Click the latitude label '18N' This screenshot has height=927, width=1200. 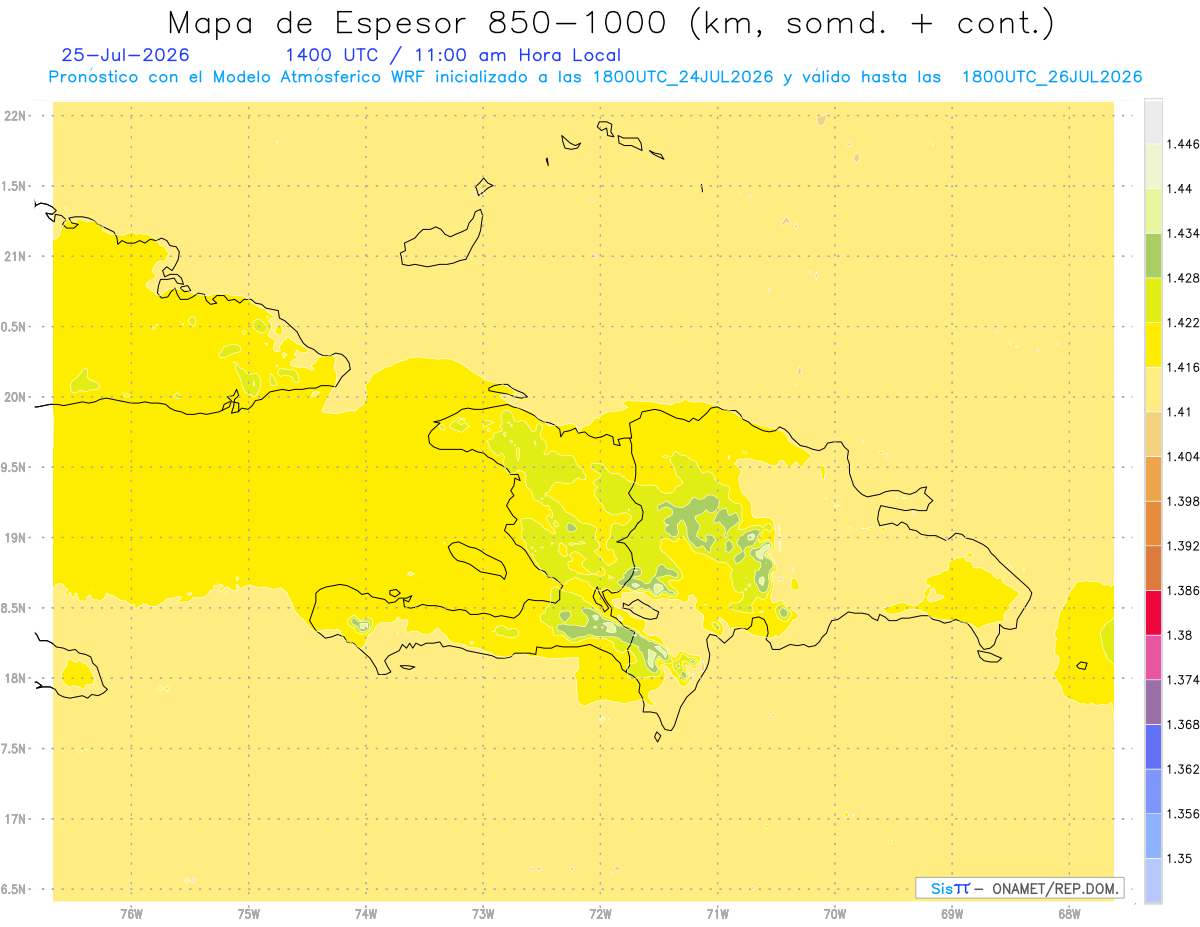coord(17,679)
